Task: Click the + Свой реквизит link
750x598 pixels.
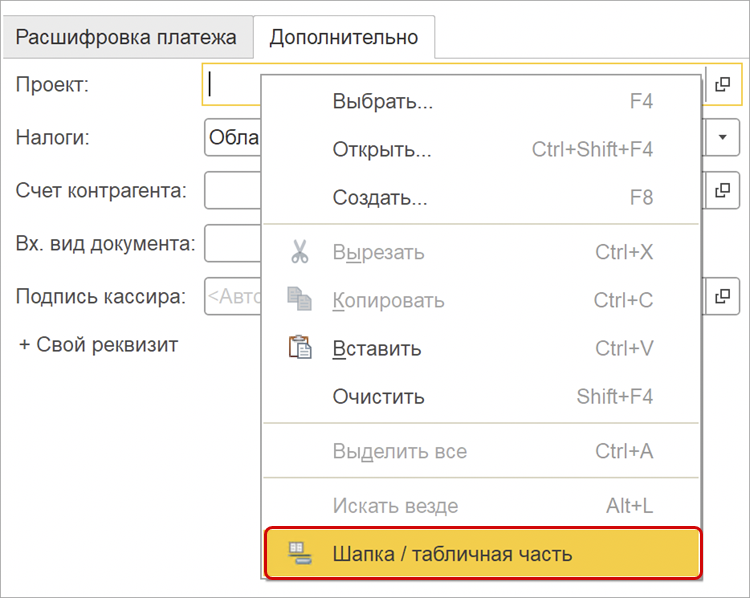Action: click(98, 345)
